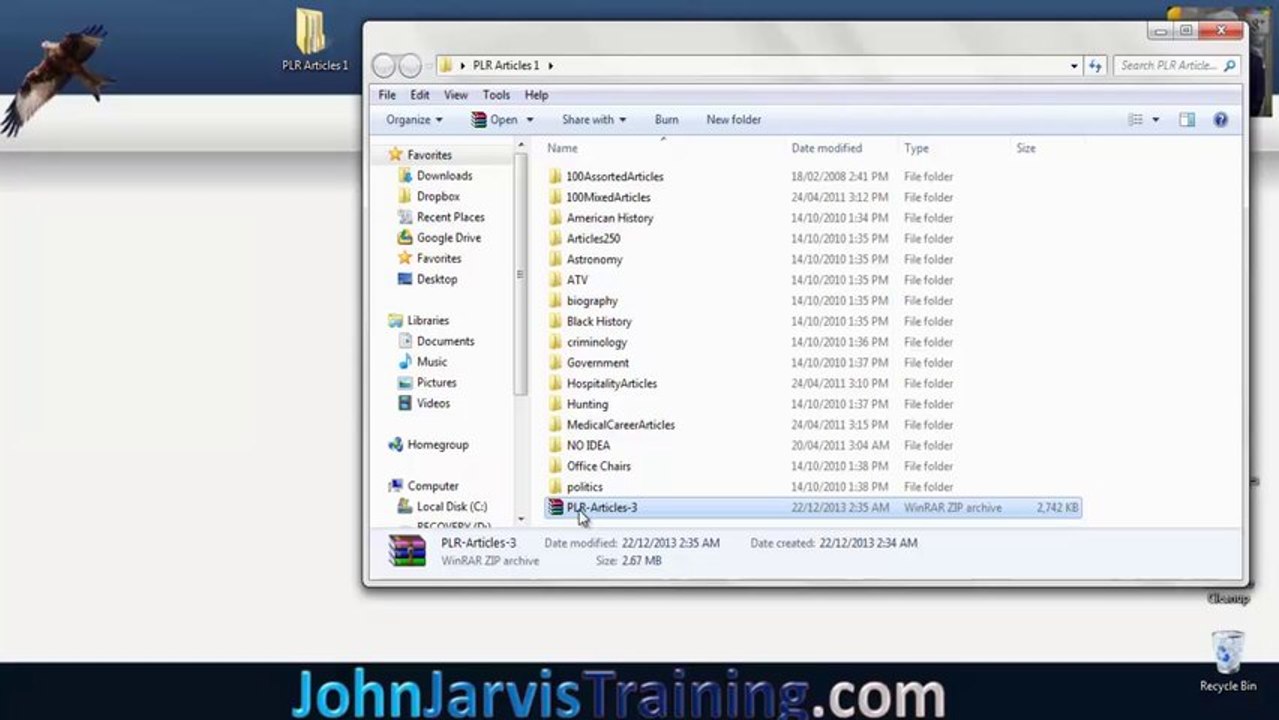This screenshot has width=1279, height=720.
Task: Open the views options dropdown arrow
Action: 1156,120
